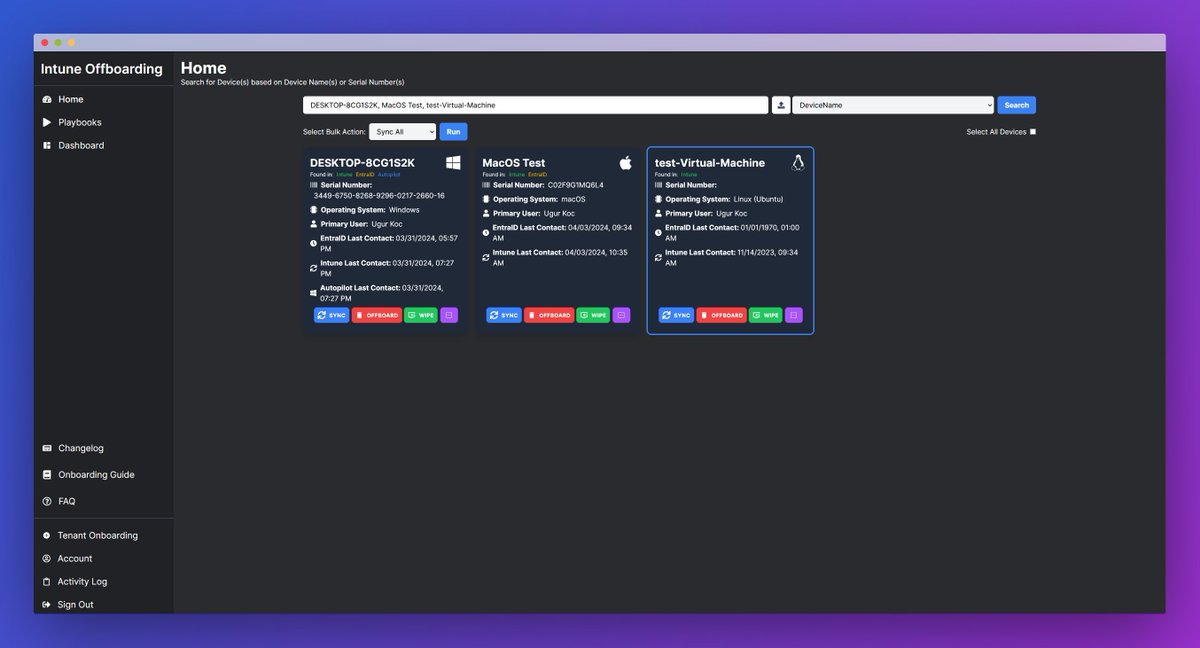Click the Account user-circle icon

[47, 558]
